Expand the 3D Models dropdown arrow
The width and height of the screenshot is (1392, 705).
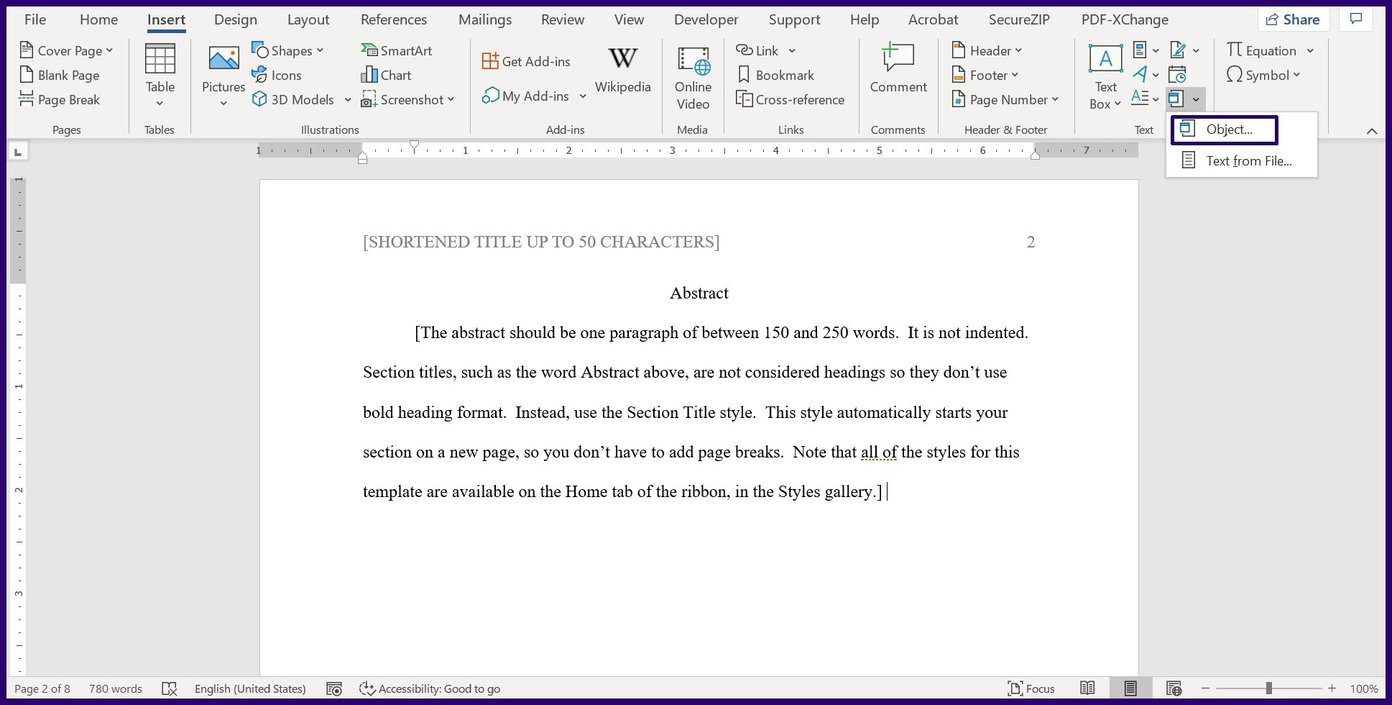[x=348, y=100]
